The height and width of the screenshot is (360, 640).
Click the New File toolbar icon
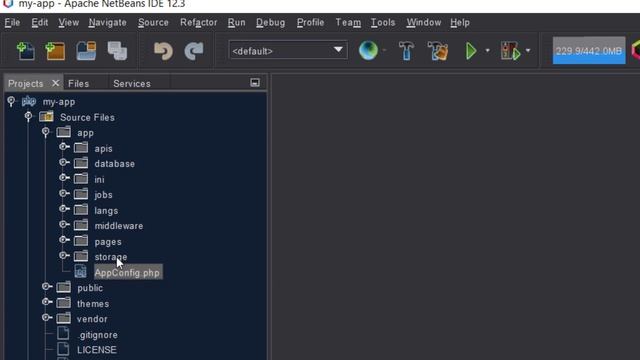26,51
